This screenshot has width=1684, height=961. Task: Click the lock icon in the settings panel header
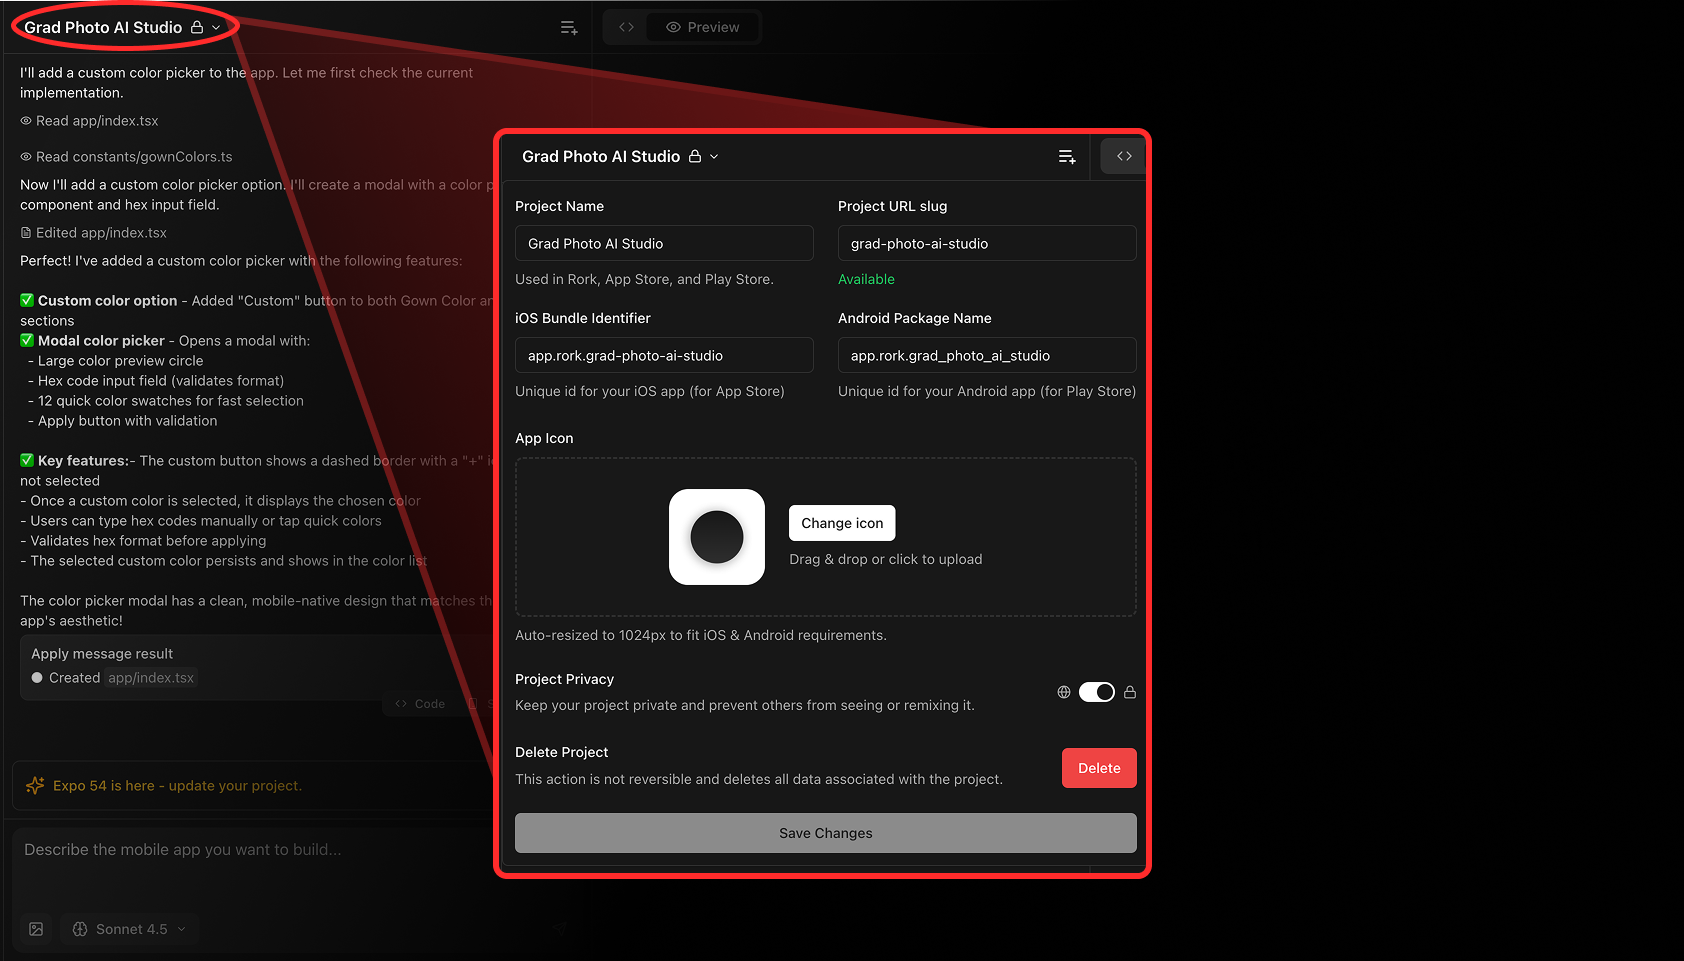(x=695, y=156)
